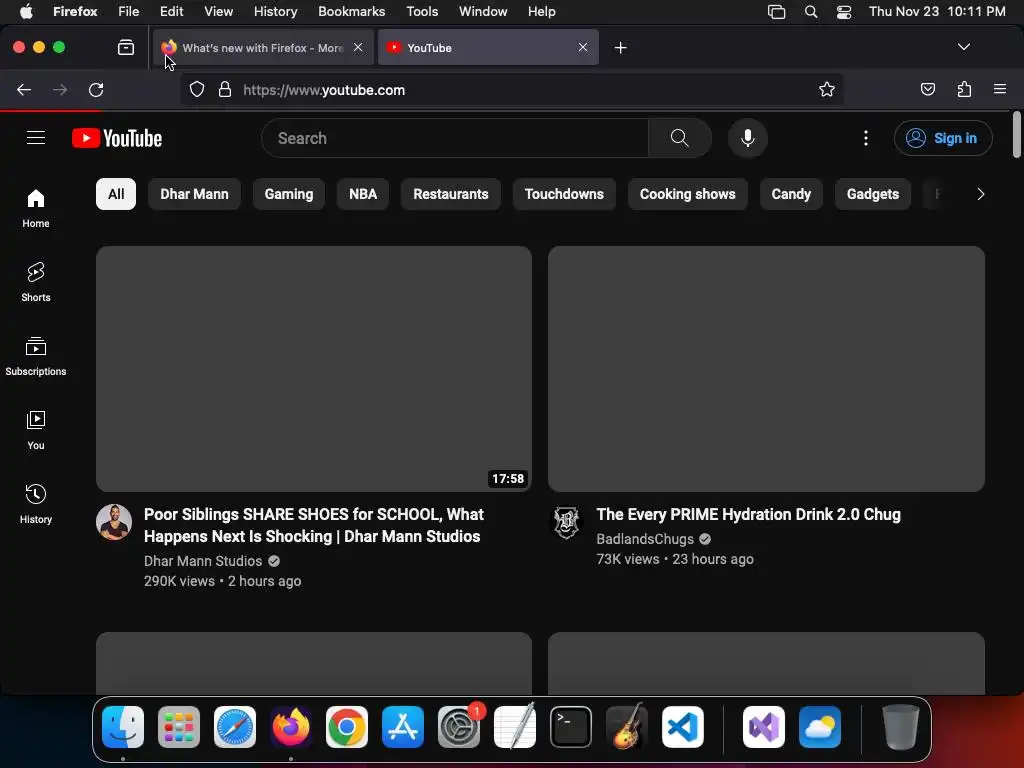Launch GarageBand from the Dock

[627, 727]
